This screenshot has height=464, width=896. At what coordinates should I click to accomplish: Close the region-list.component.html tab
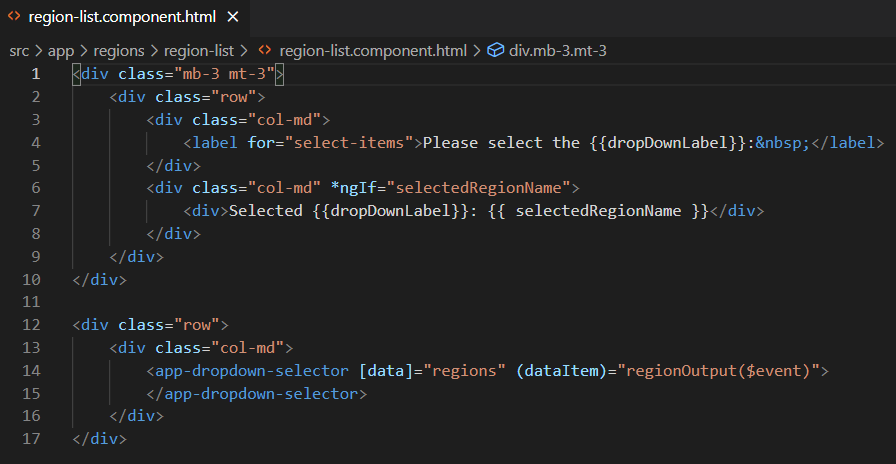(233, 18)
